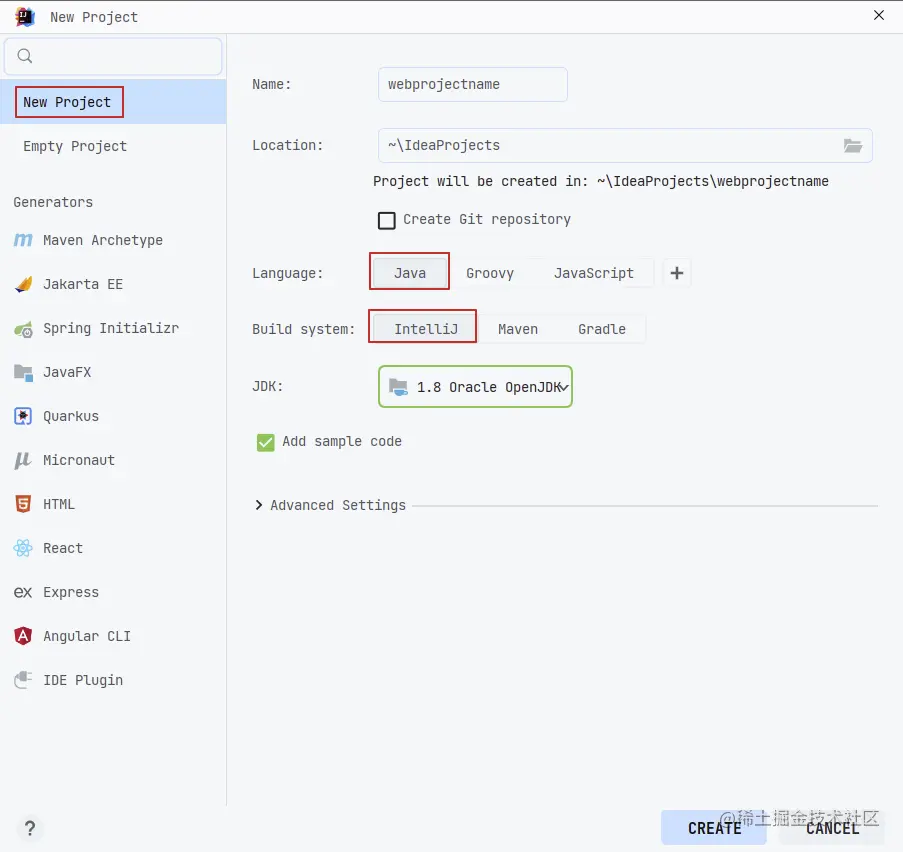This screenshot has width=903, height=852.
Task: Select New Project in the sidebar
Action: click(113, 102)
